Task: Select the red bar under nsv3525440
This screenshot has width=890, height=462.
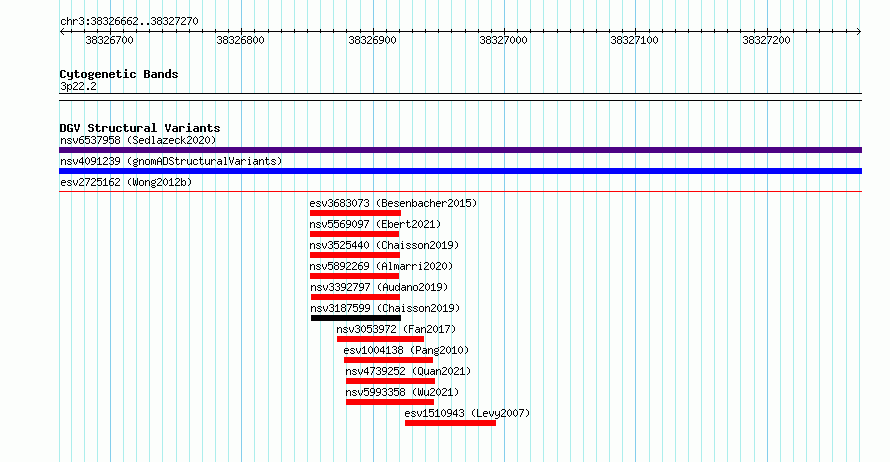Action: point(355,255)
